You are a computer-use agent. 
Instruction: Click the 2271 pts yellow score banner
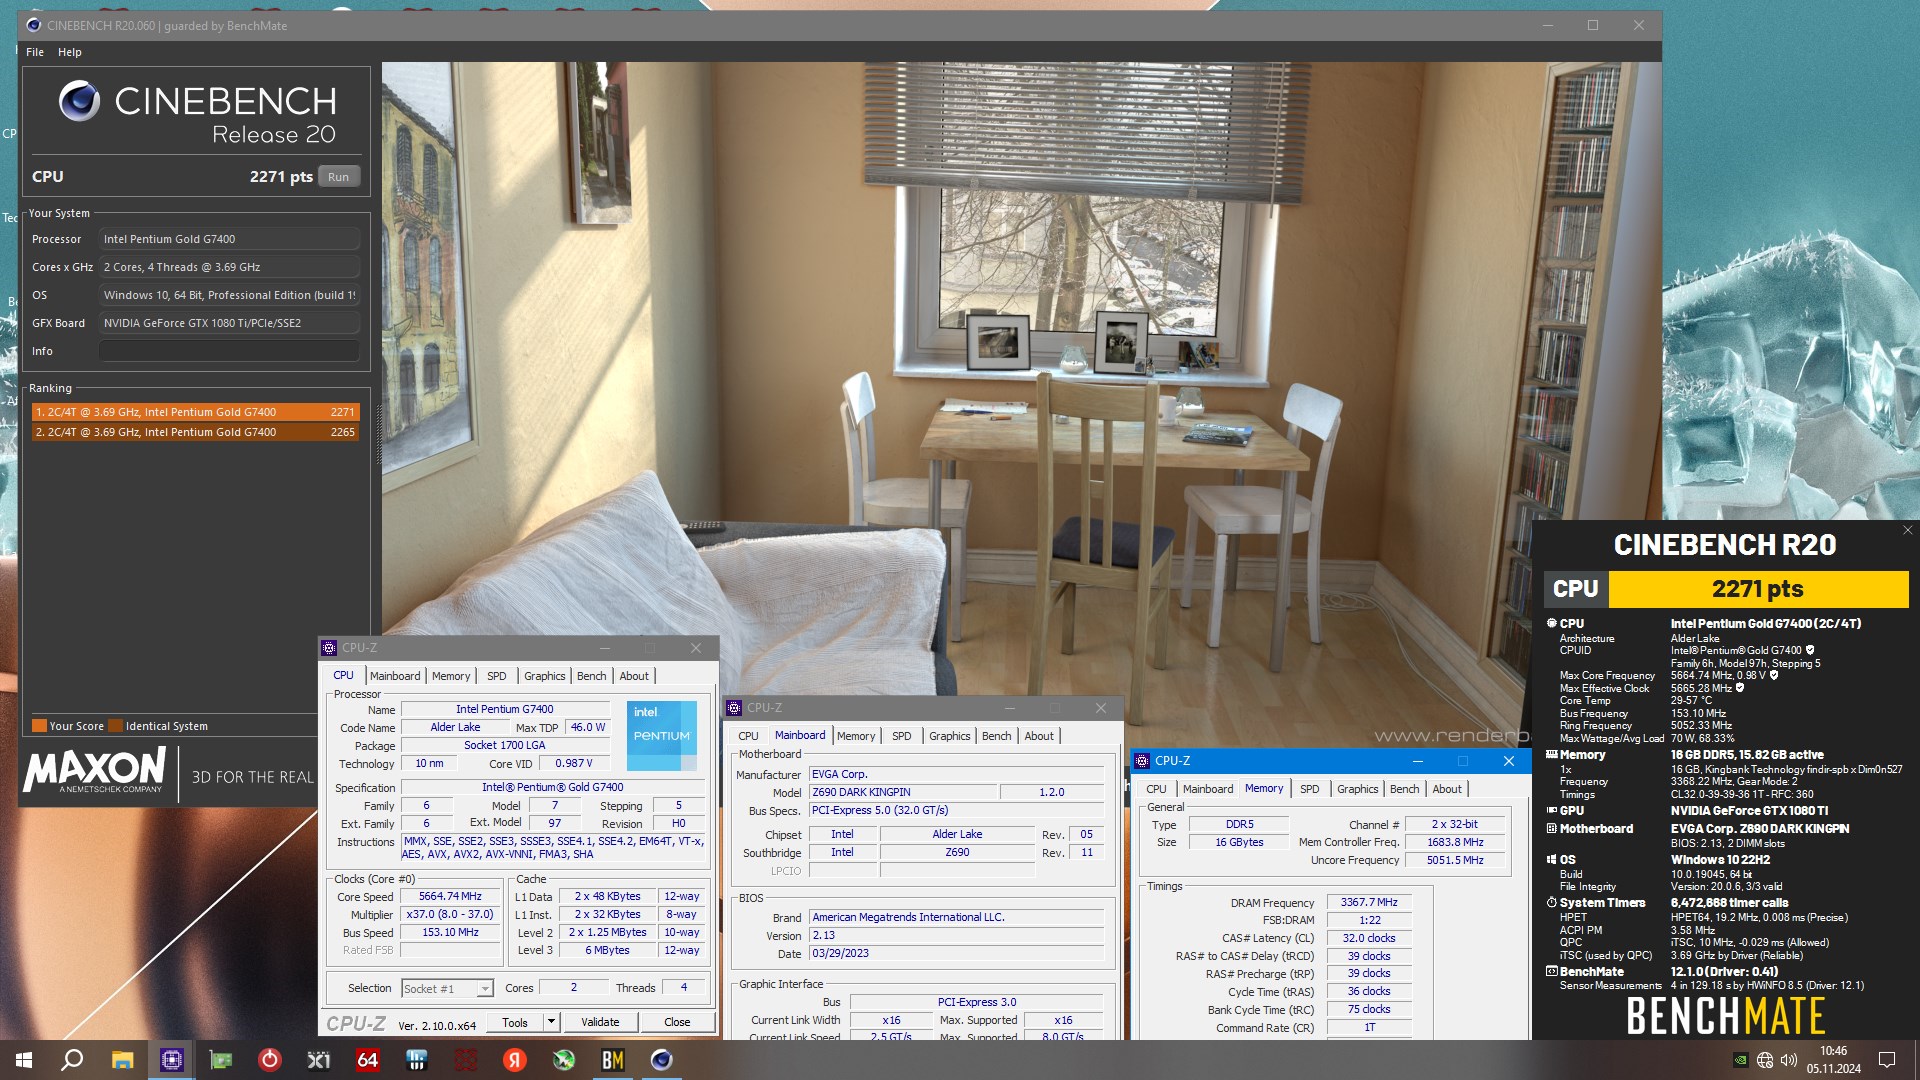[1758, 589]
